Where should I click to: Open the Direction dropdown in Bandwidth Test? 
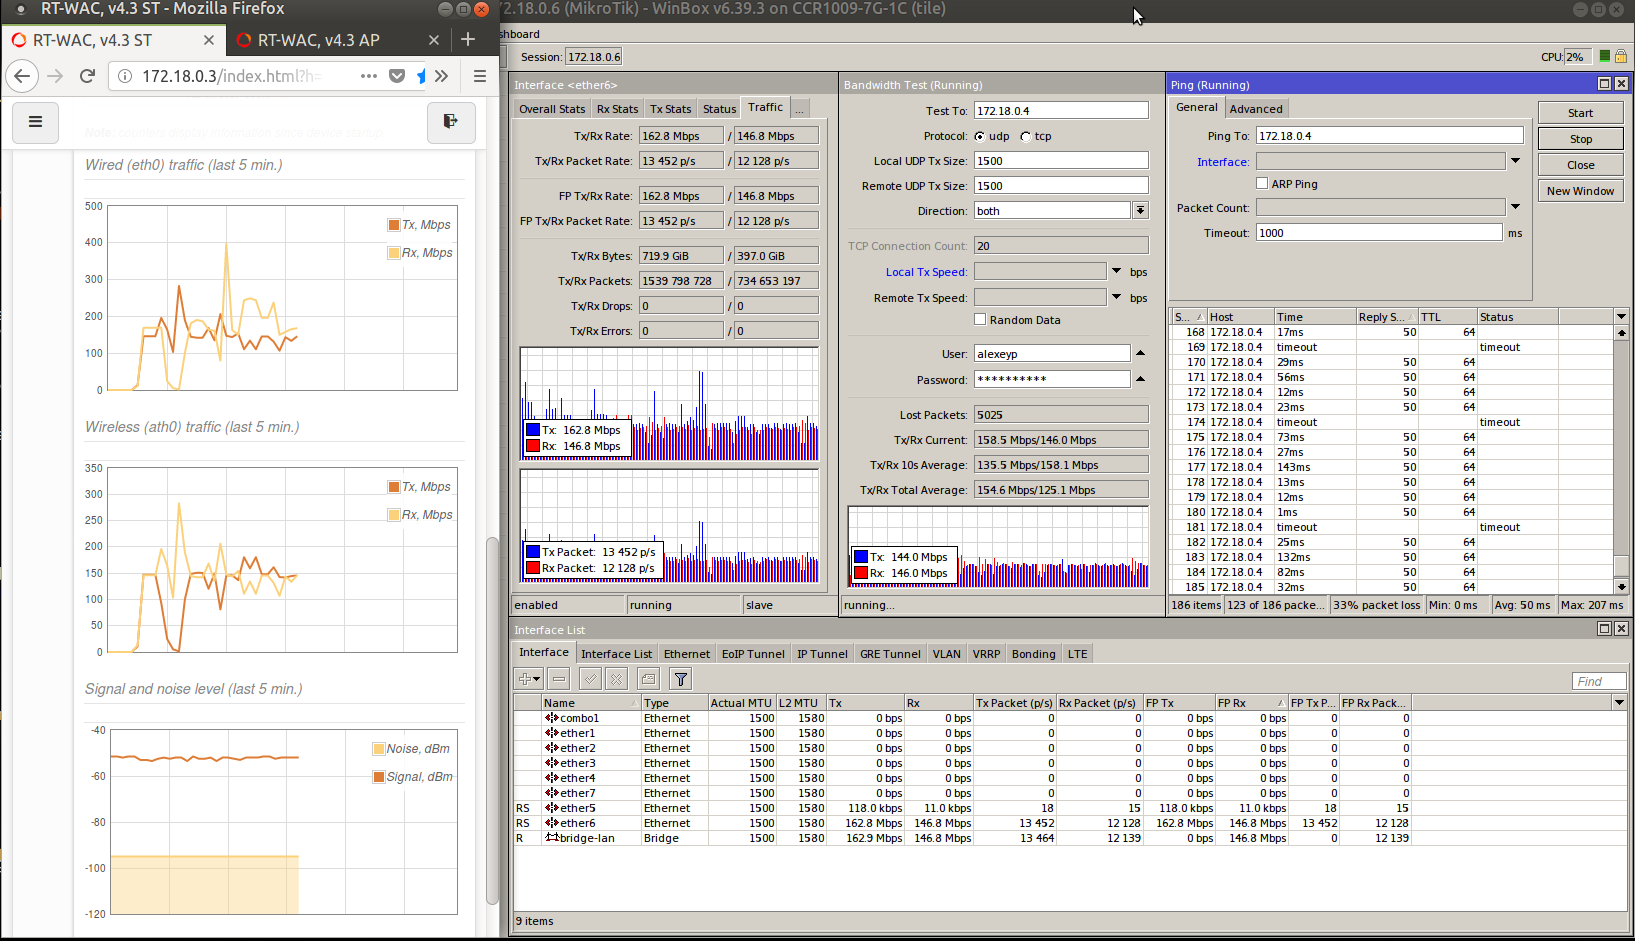(x=1140, y=211)
